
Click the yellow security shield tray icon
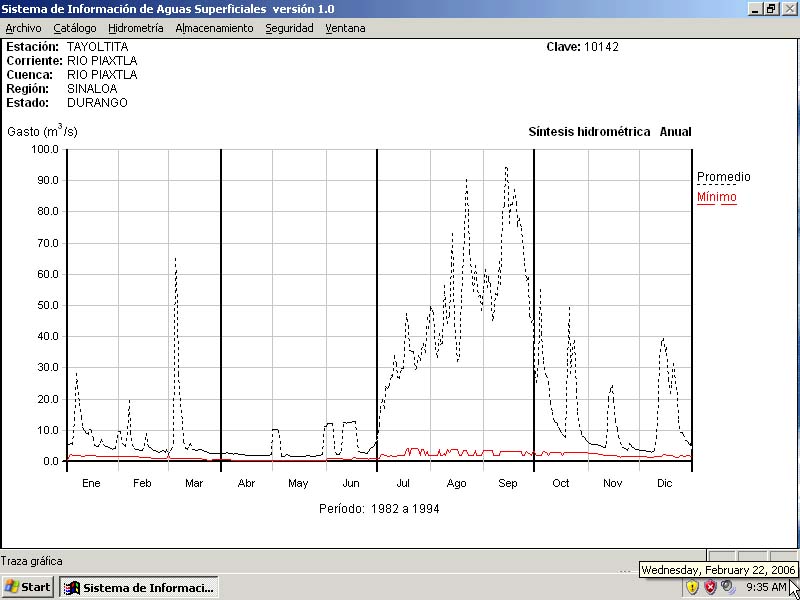pyautogui.click(x=692, y=587)
